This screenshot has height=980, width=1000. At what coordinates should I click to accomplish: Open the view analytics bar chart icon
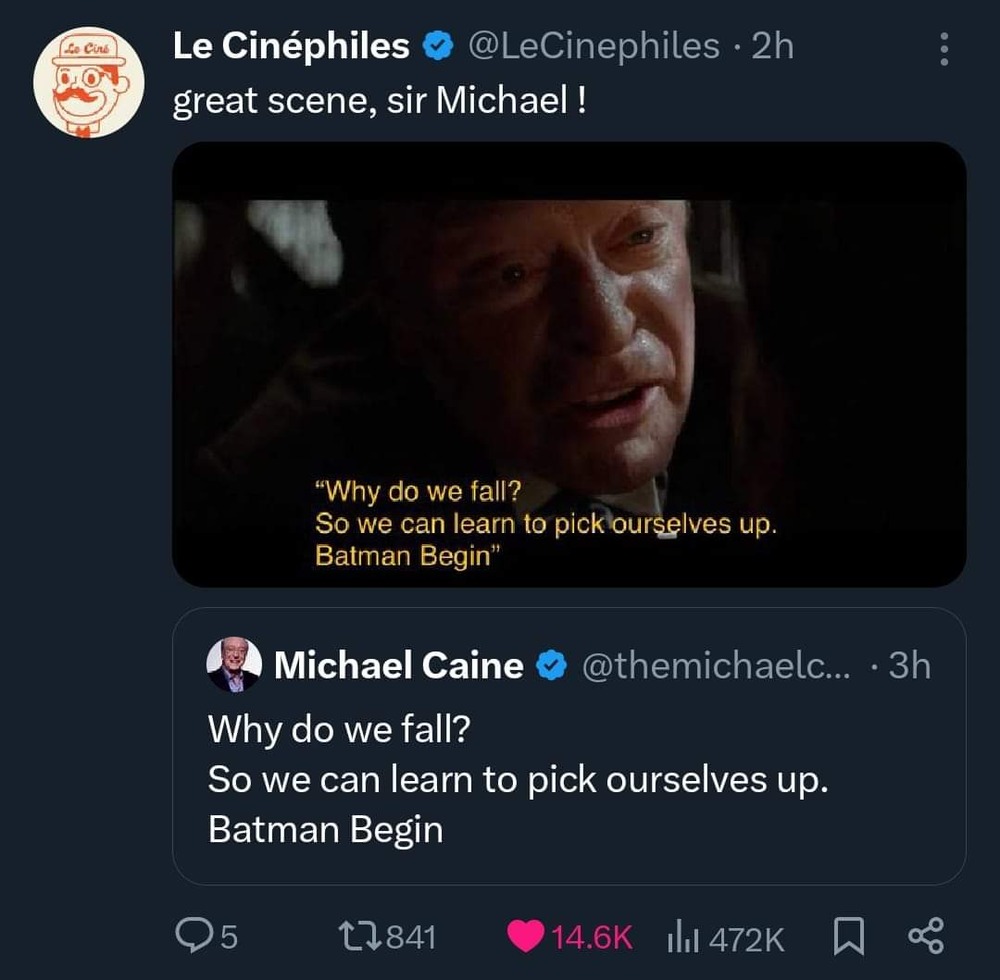(x=681, y=936)
